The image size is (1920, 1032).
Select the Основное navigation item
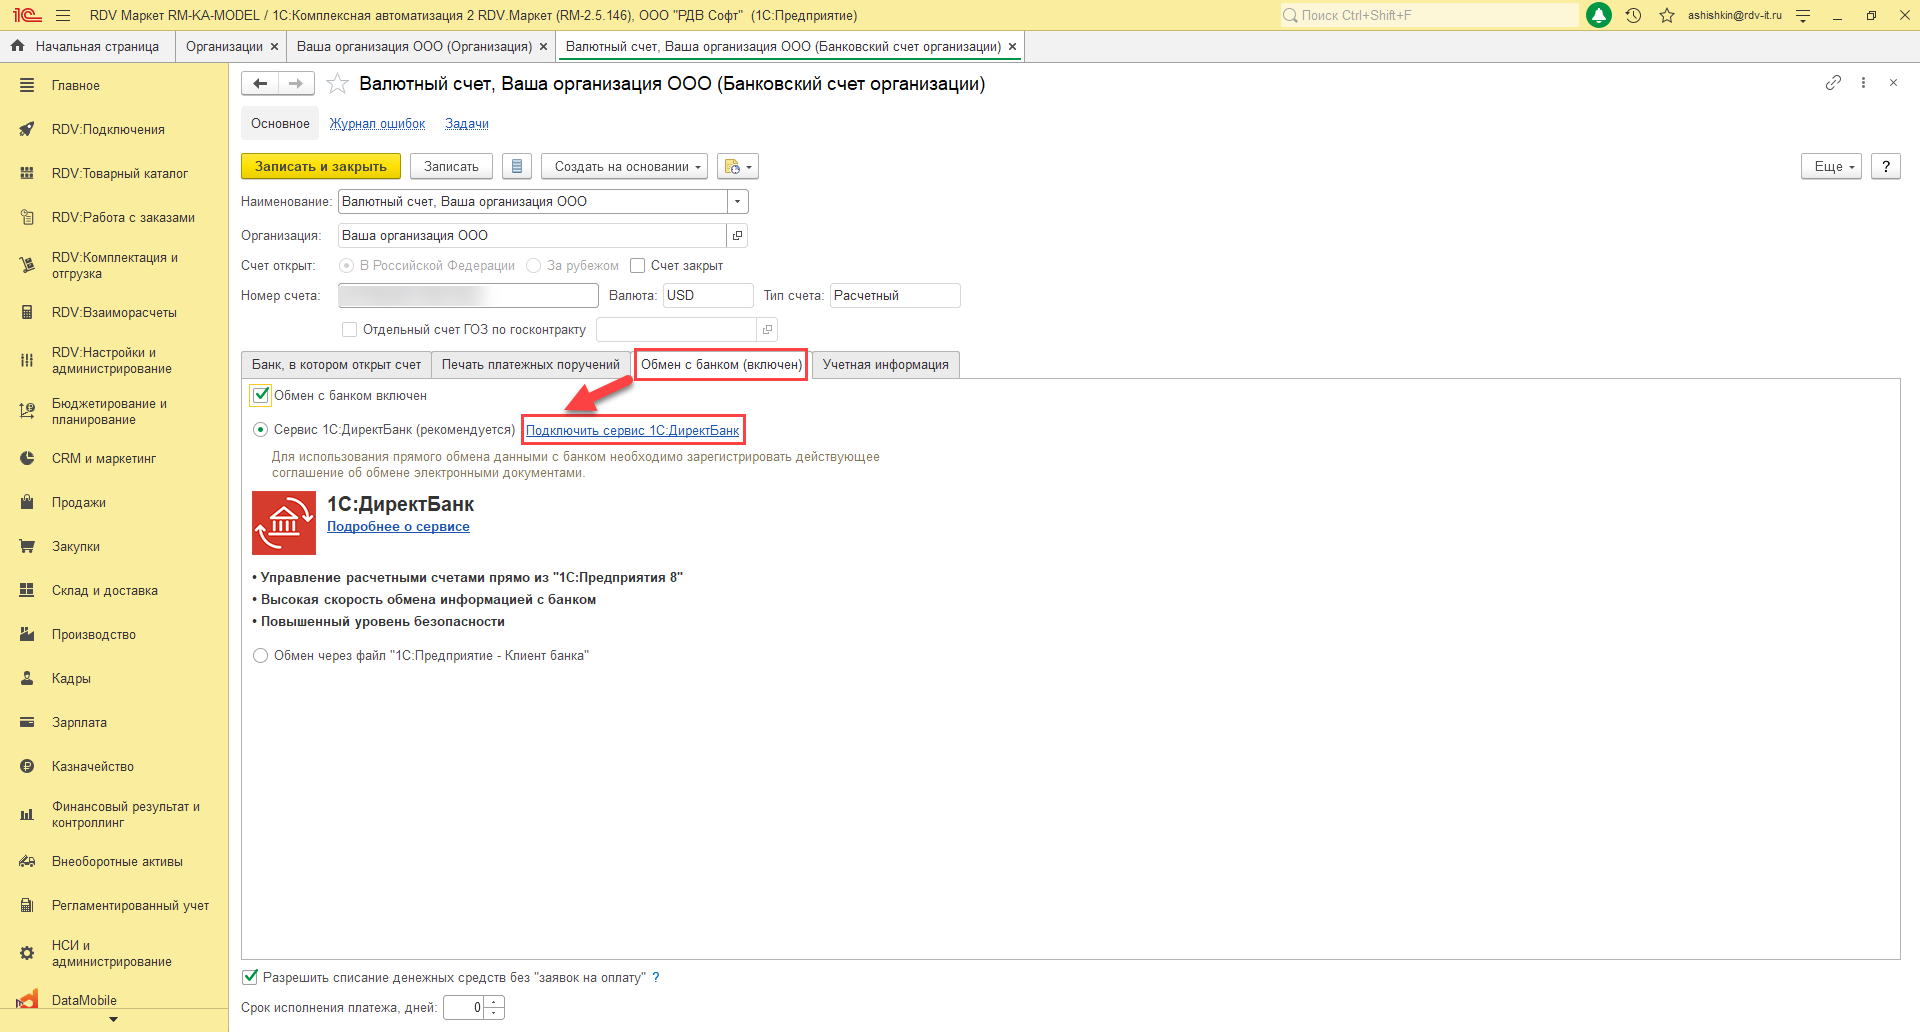(280, 124)
